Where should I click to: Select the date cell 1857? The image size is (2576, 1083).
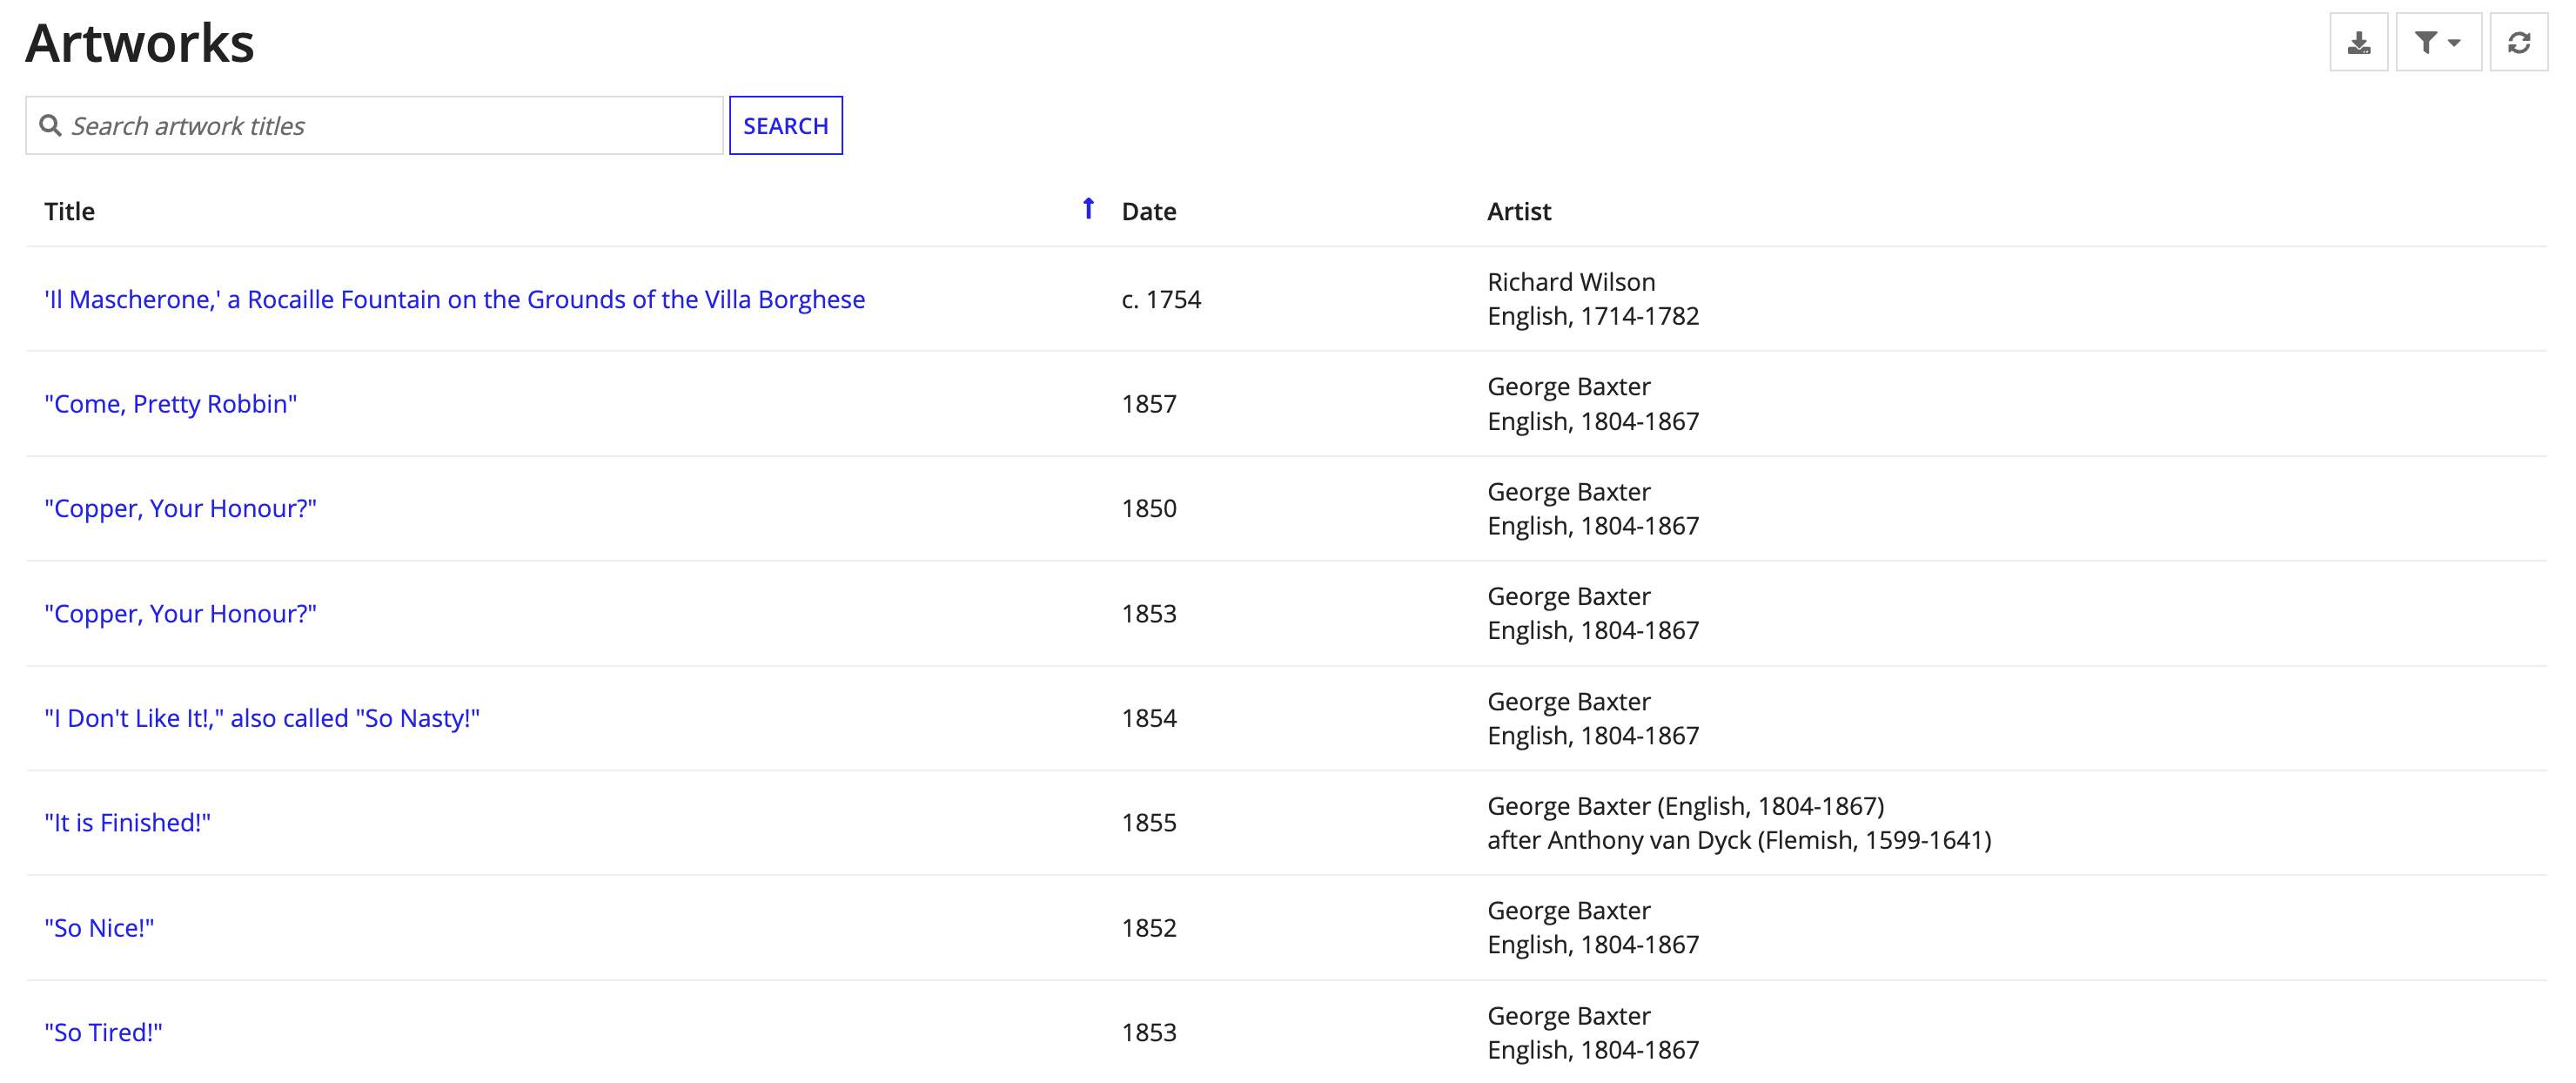pos(1149,404)
